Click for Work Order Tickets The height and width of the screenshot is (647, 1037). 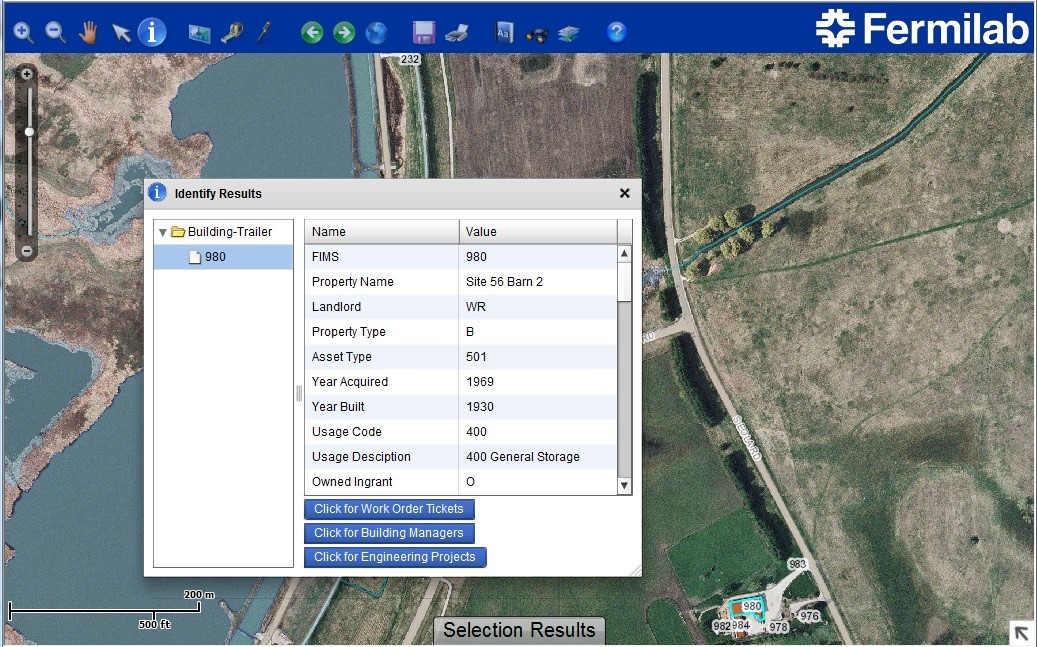[x=389, y=509]
